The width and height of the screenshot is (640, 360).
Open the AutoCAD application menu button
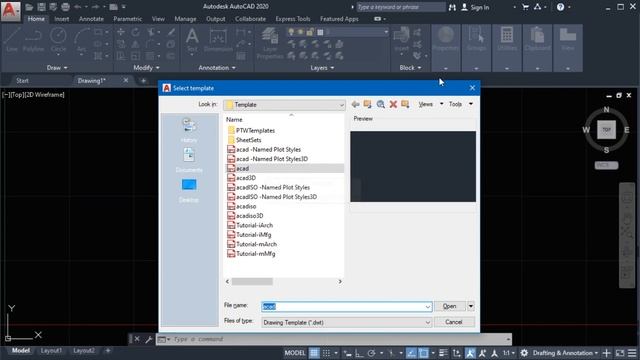point(10,11)
